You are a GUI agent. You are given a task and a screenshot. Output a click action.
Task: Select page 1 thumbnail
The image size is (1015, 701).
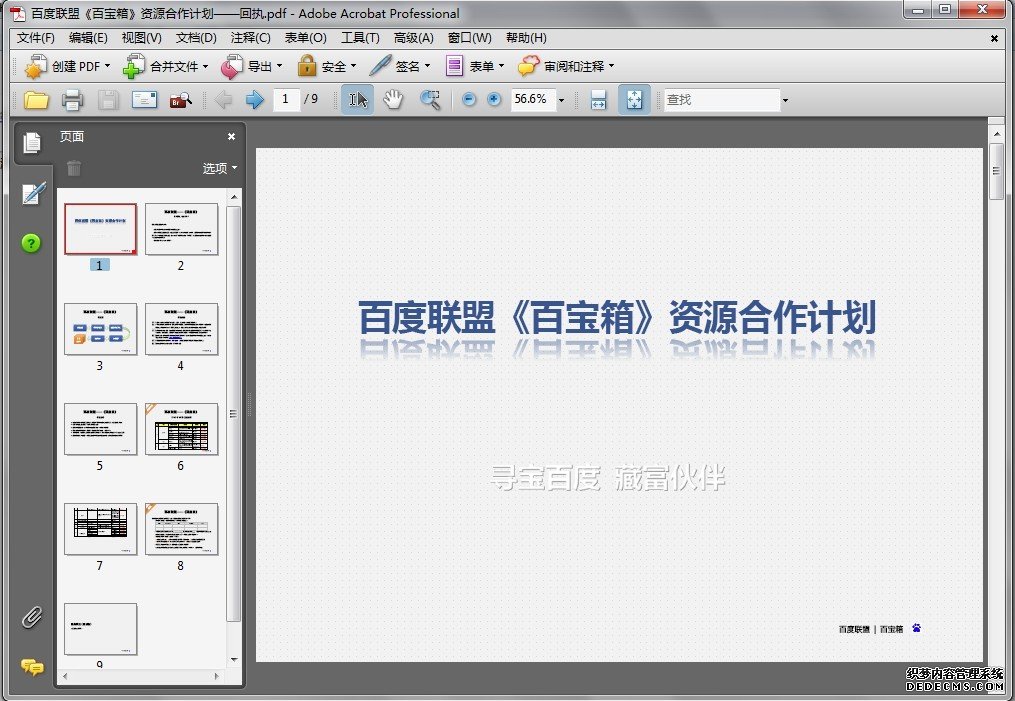100,229
